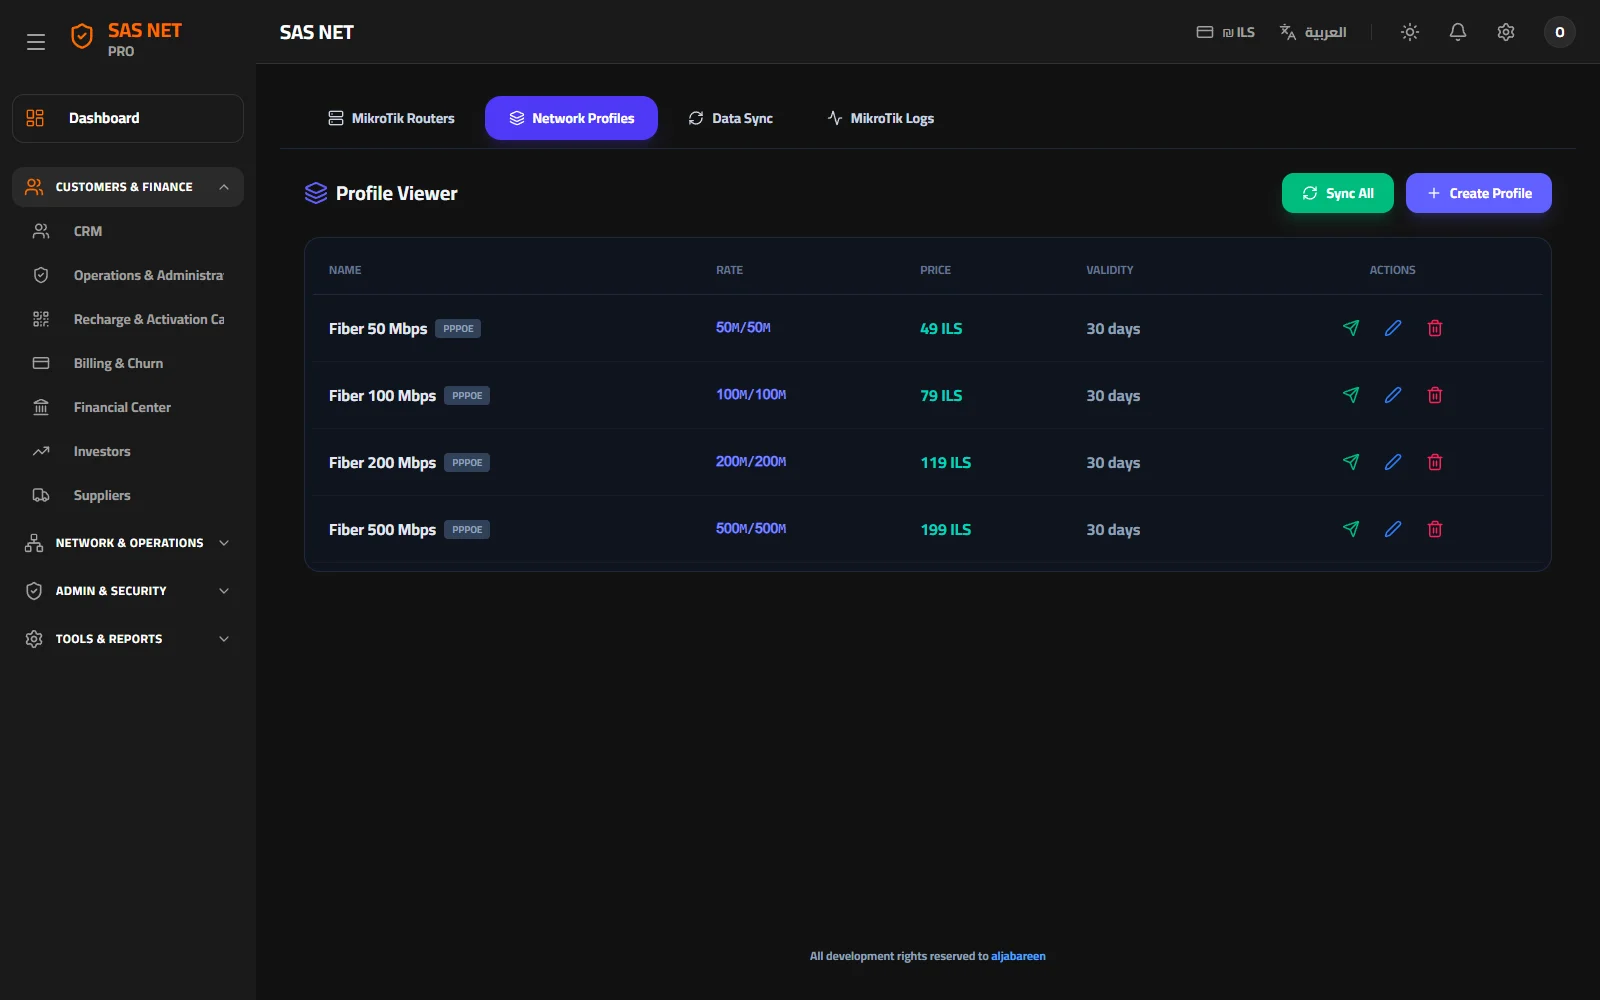Push Fiber 50 Mbps profile with send icon
Screen dimensions: 1600x1000
click(x=1351, y=328)
